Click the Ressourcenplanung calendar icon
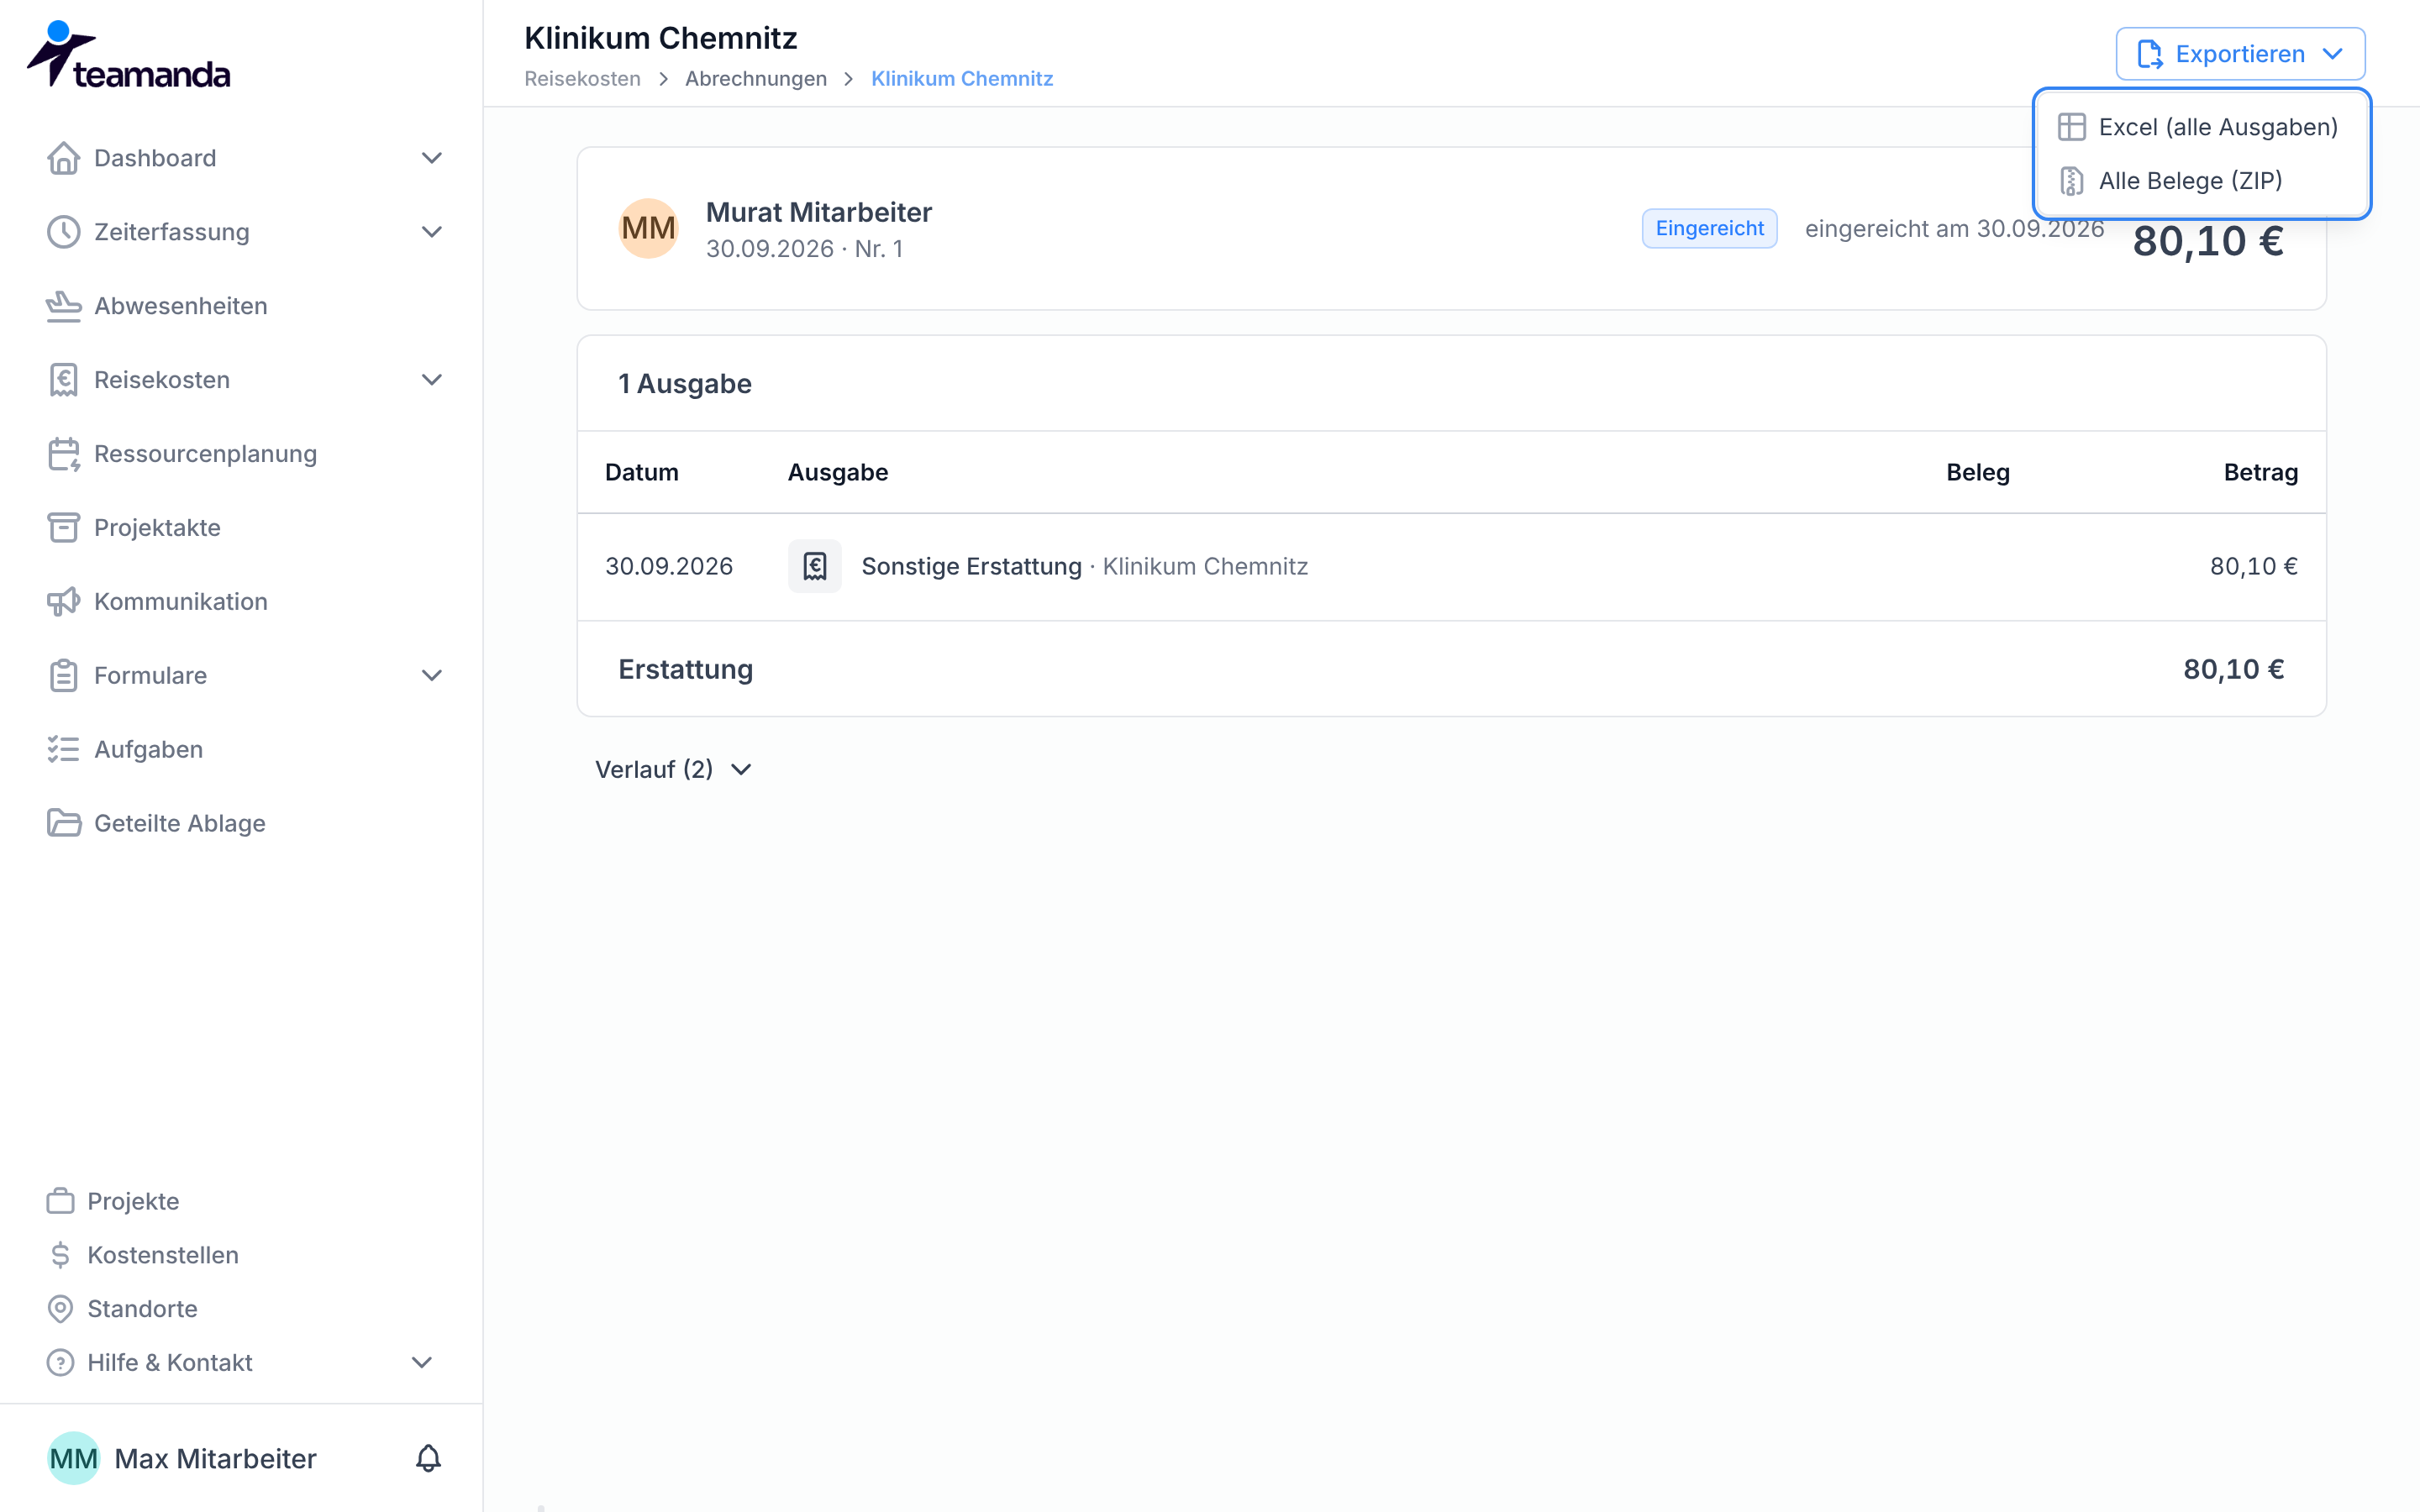The image size is (2420, 1512). point(63,454)
